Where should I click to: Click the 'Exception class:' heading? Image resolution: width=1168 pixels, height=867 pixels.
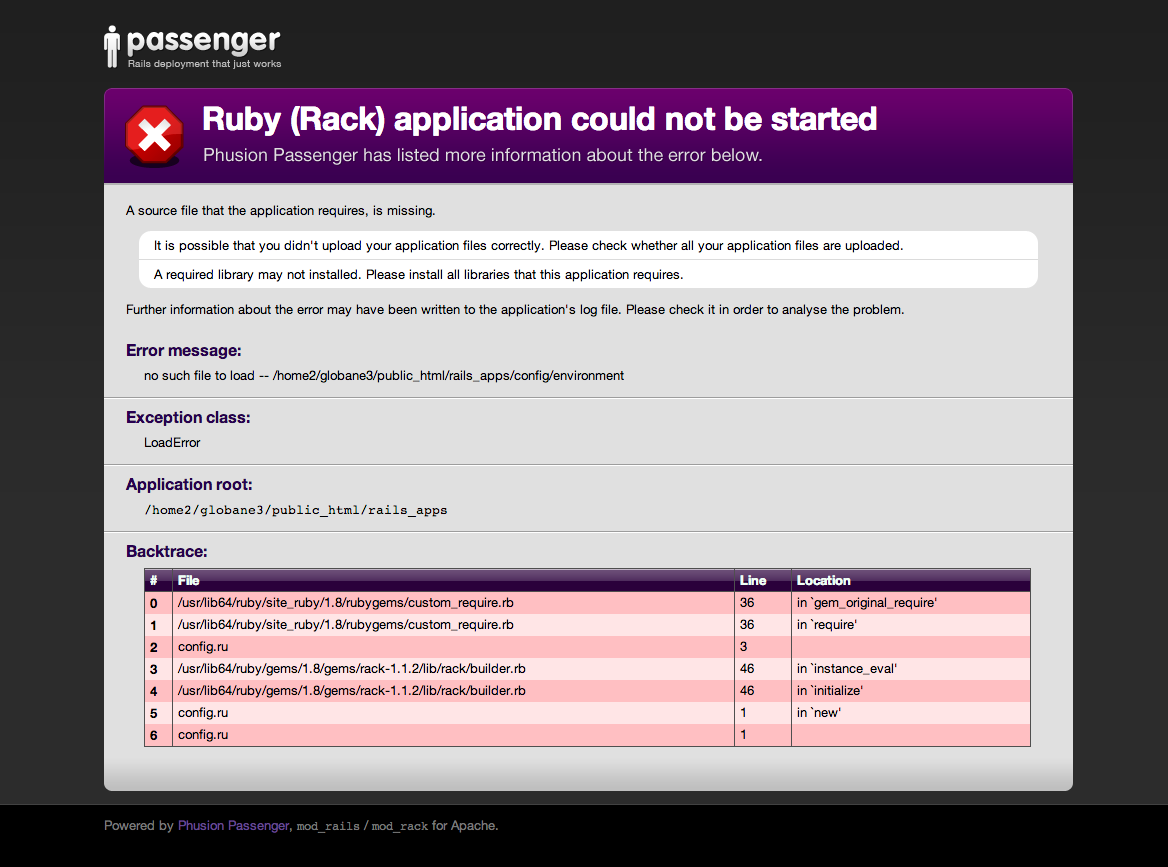[x=188, y=418]
